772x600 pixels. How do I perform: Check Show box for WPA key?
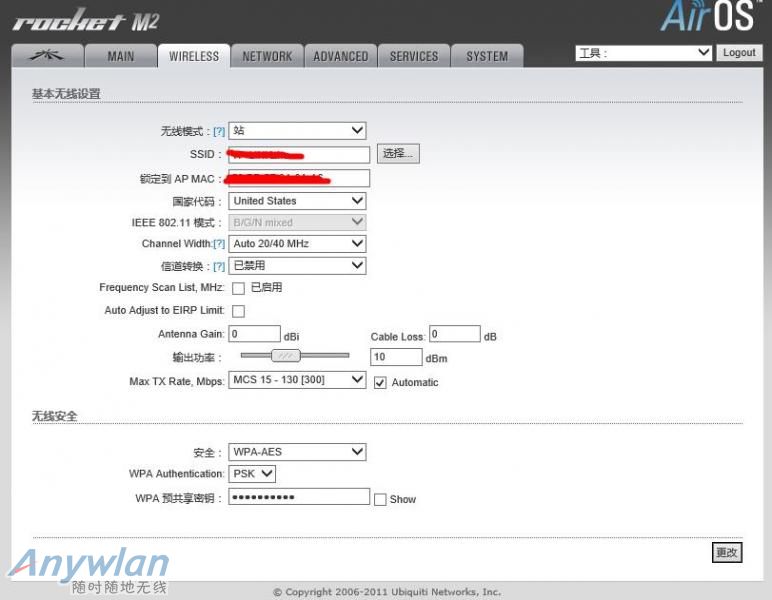point(380,499)
